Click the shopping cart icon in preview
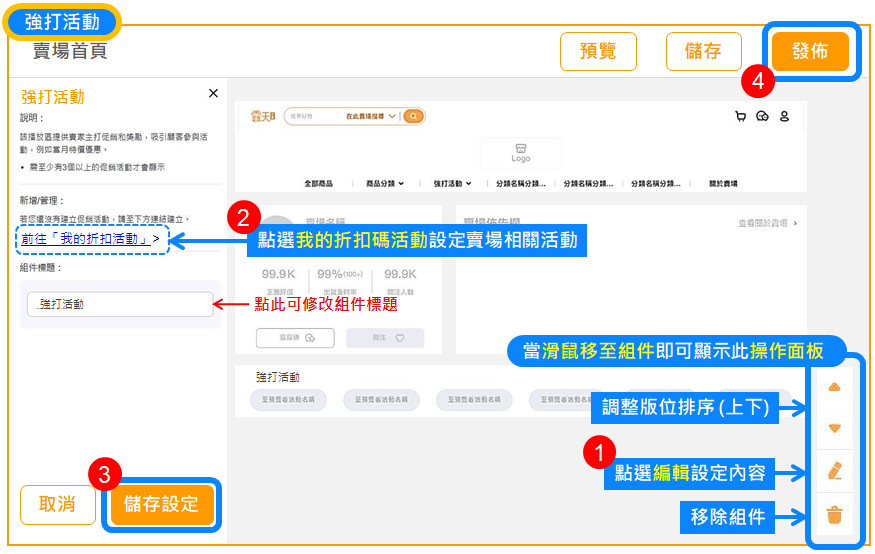The height and width of the screenshot is (554, 875). (740, 116)
